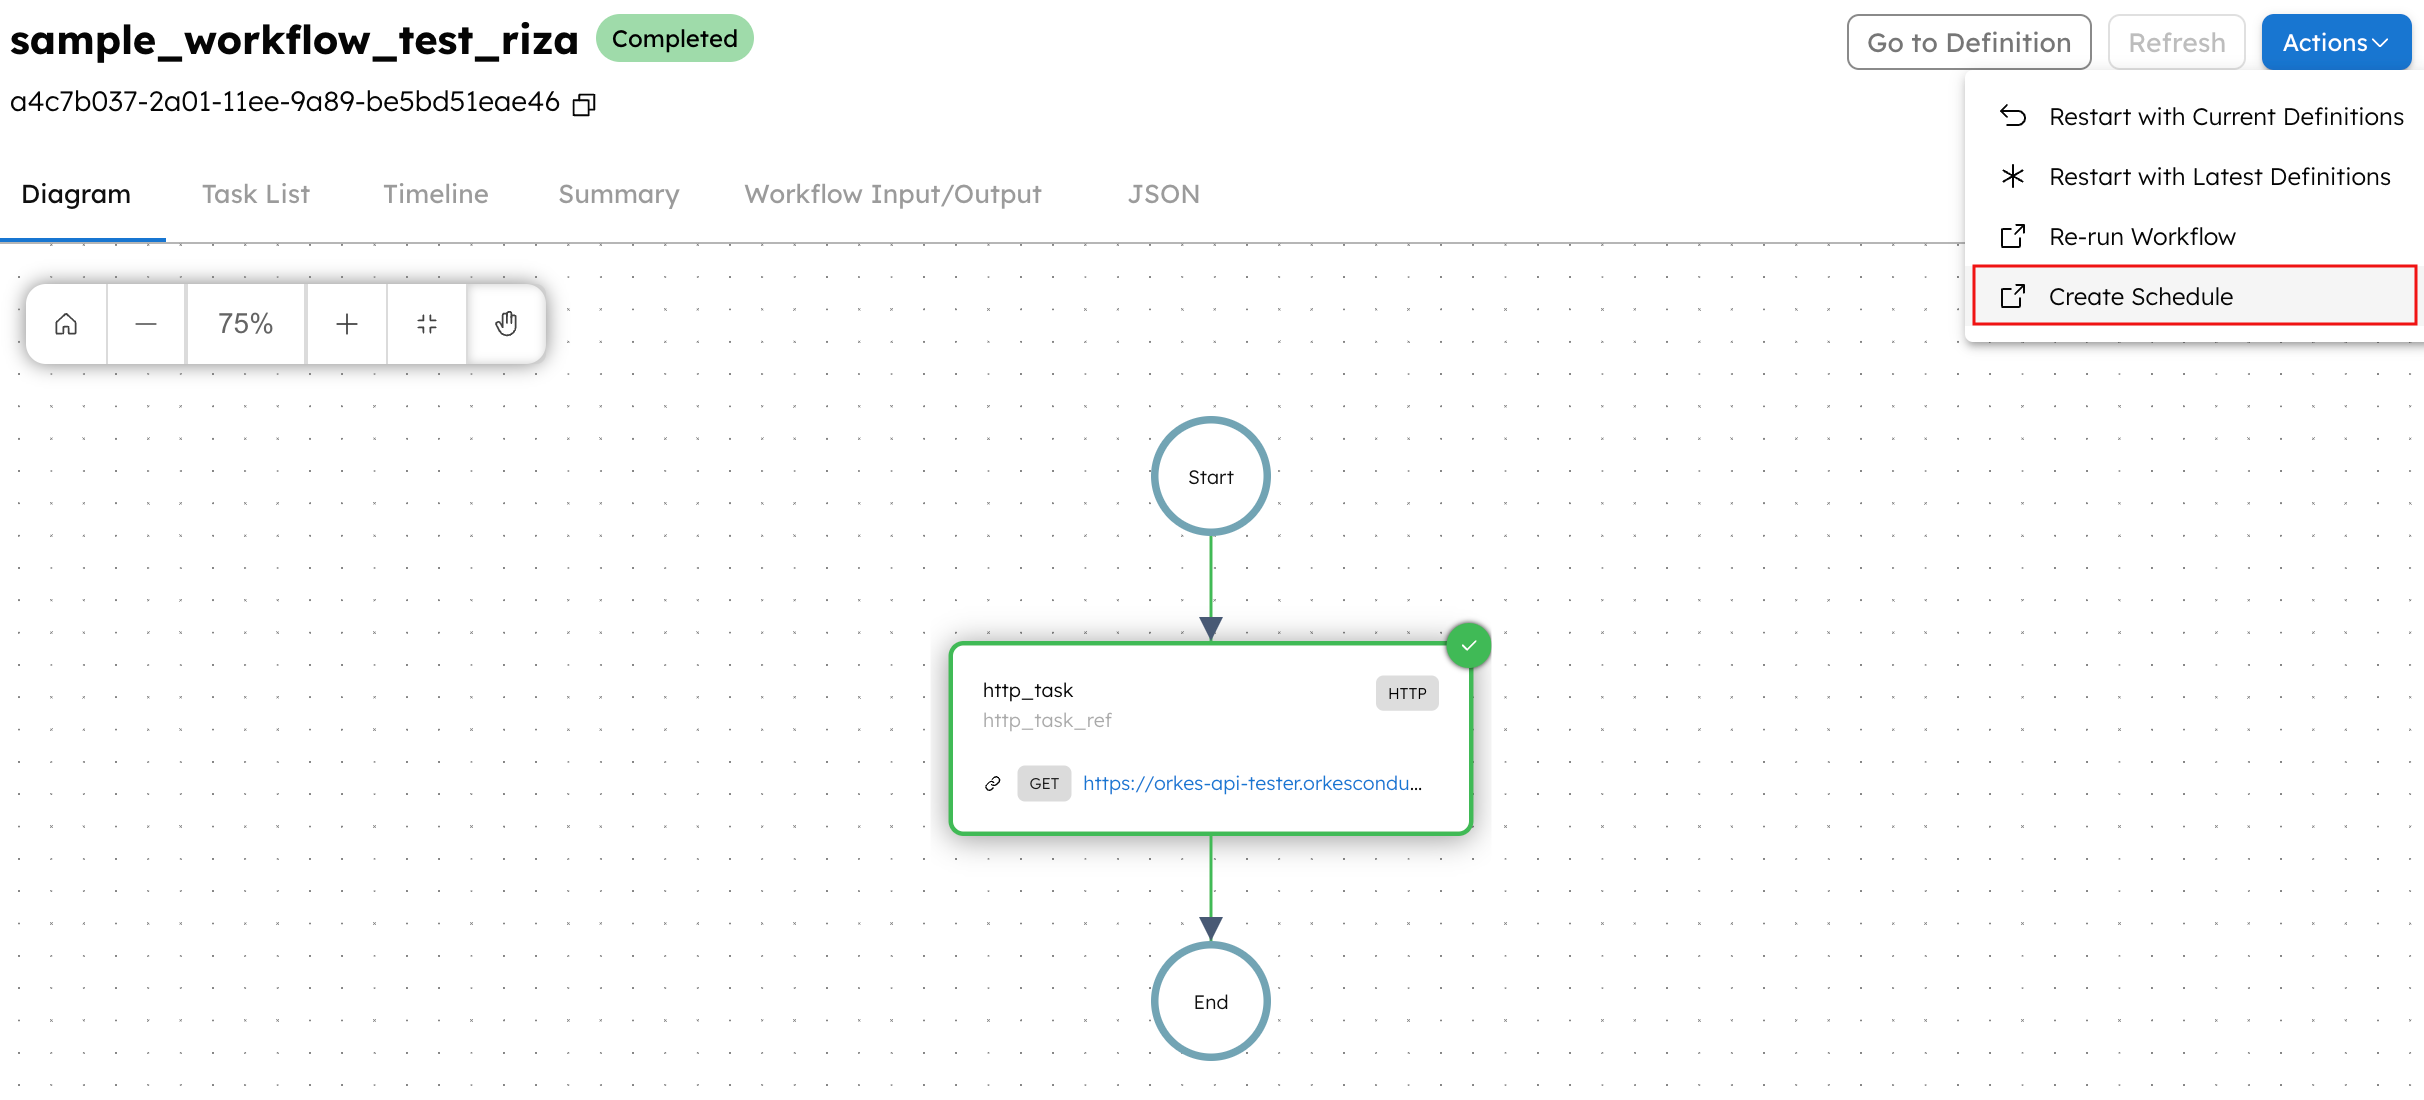Open the Actions dropdown
Screen dimensions: 2424x1100
coord(2336,42)
